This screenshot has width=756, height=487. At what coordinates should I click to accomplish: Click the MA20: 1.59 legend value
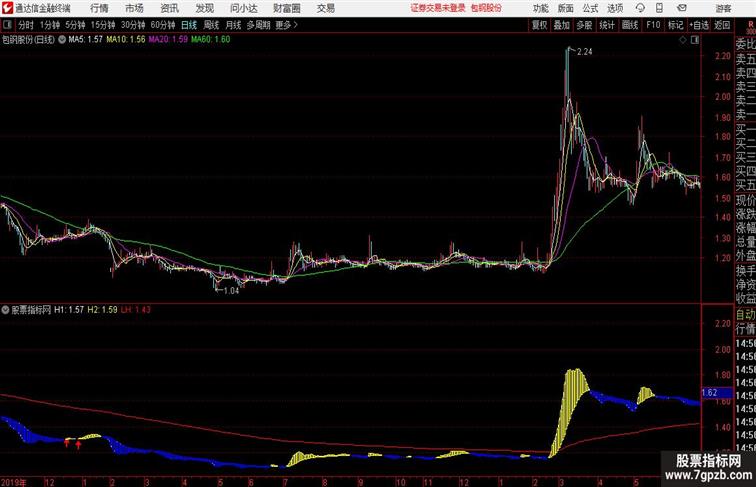(168, 40)
